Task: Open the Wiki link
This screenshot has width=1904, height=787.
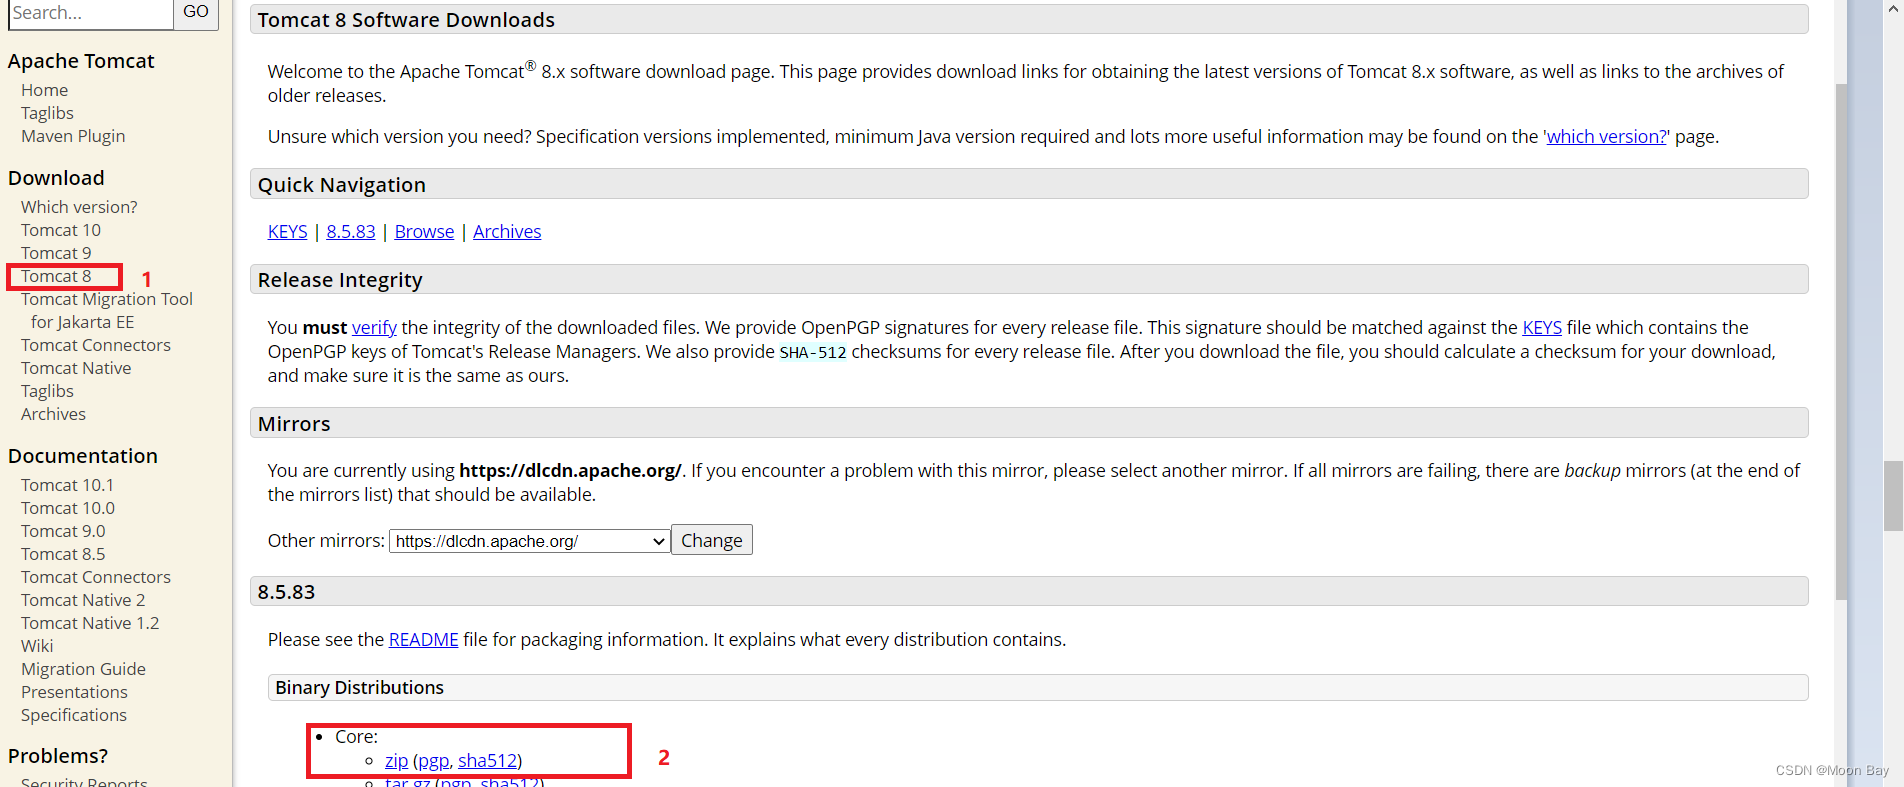Action: [x=37, y=646]
